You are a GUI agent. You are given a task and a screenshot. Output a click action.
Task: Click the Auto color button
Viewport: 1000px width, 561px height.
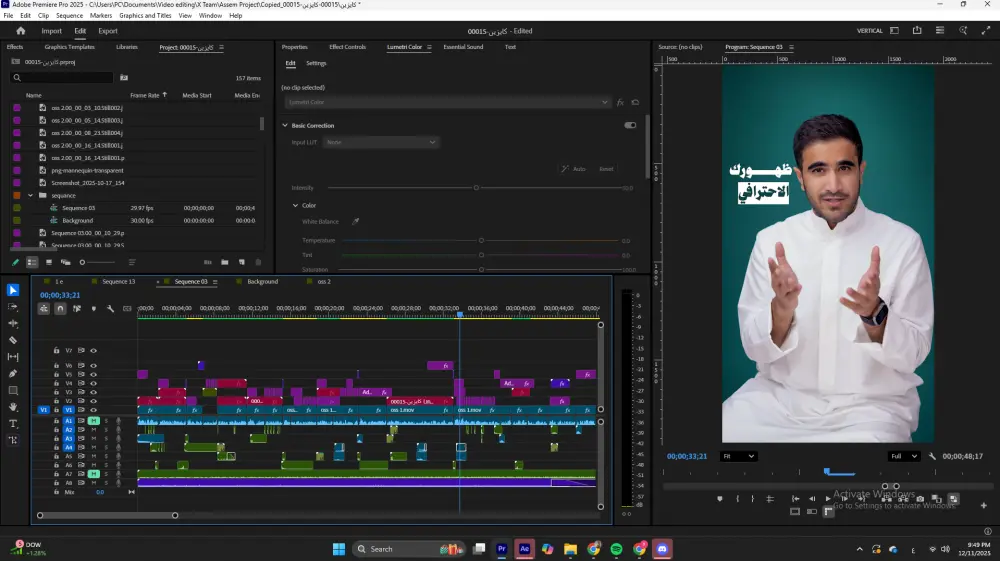(x=573, y=169)
